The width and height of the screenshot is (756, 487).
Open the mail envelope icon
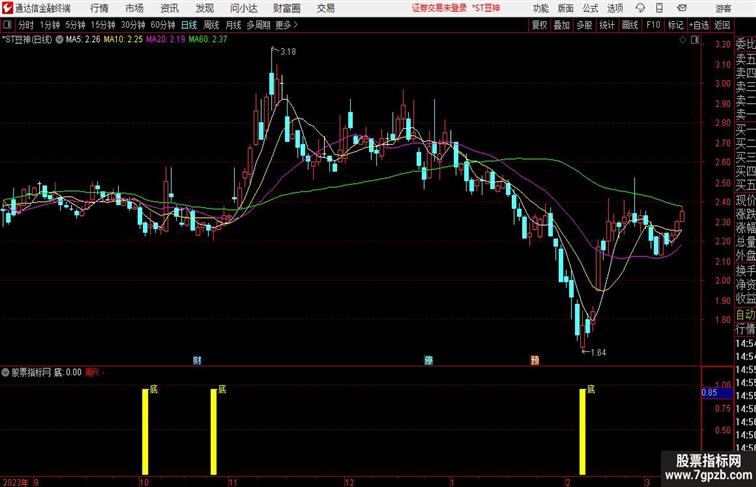pyautogui.click(x=682, y=8)
